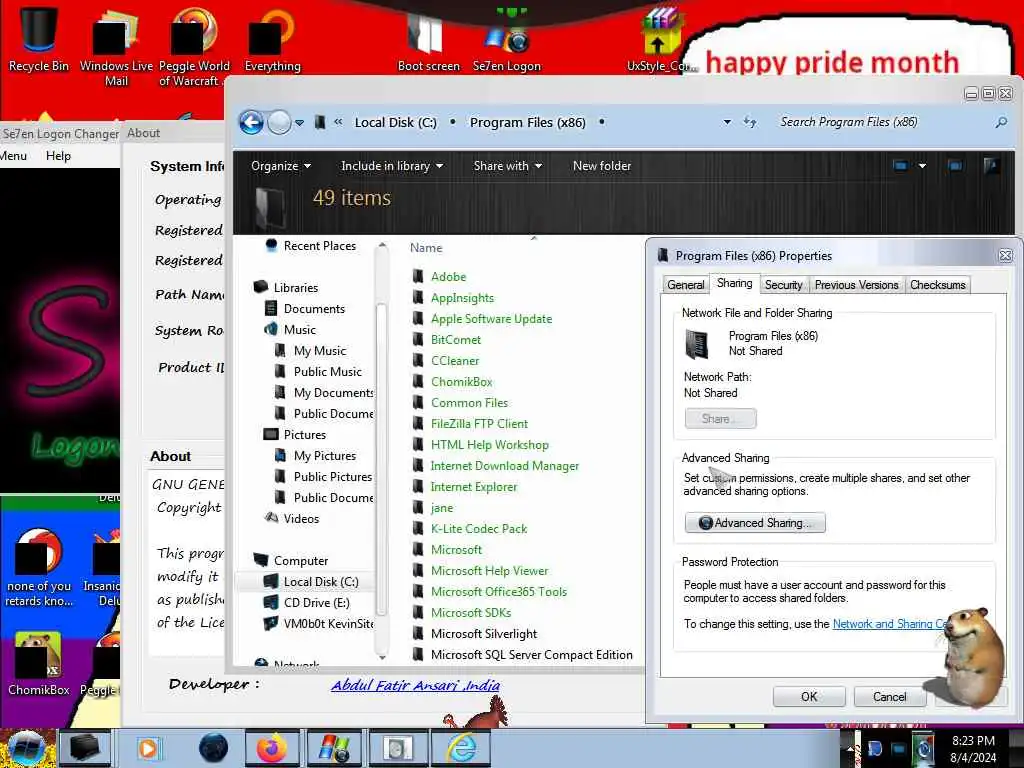Toggle the preview pane icon
The image size is (1024, 768).
click(955, 166)
